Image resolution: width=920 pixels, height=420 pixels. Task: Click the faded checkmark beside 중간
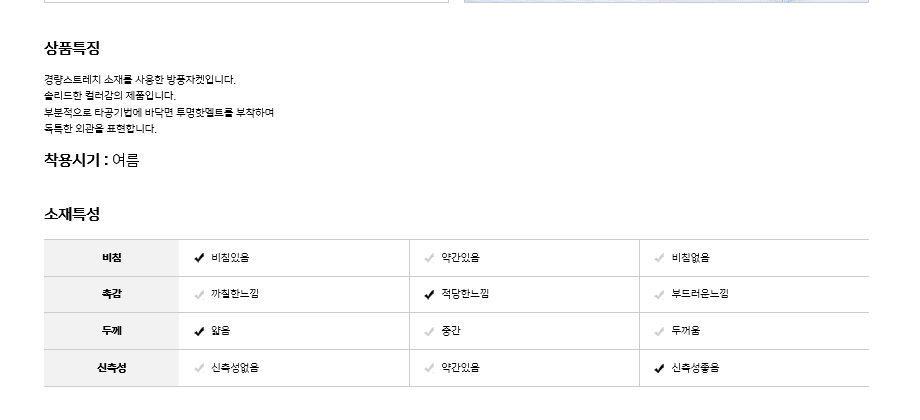(429, 331)
